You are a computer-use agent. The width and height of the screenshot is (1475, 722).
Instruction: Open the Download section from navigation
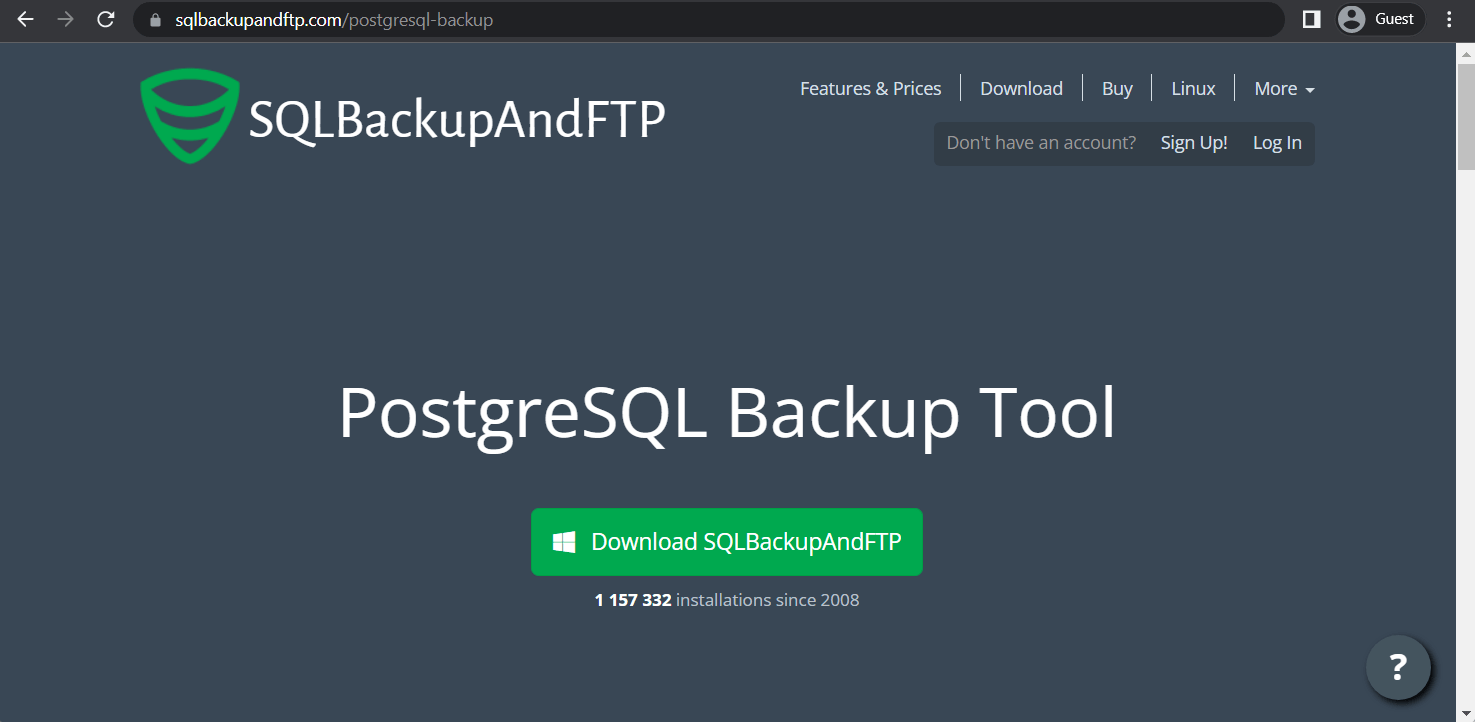pyautogui.click(x=1021, y=88)
